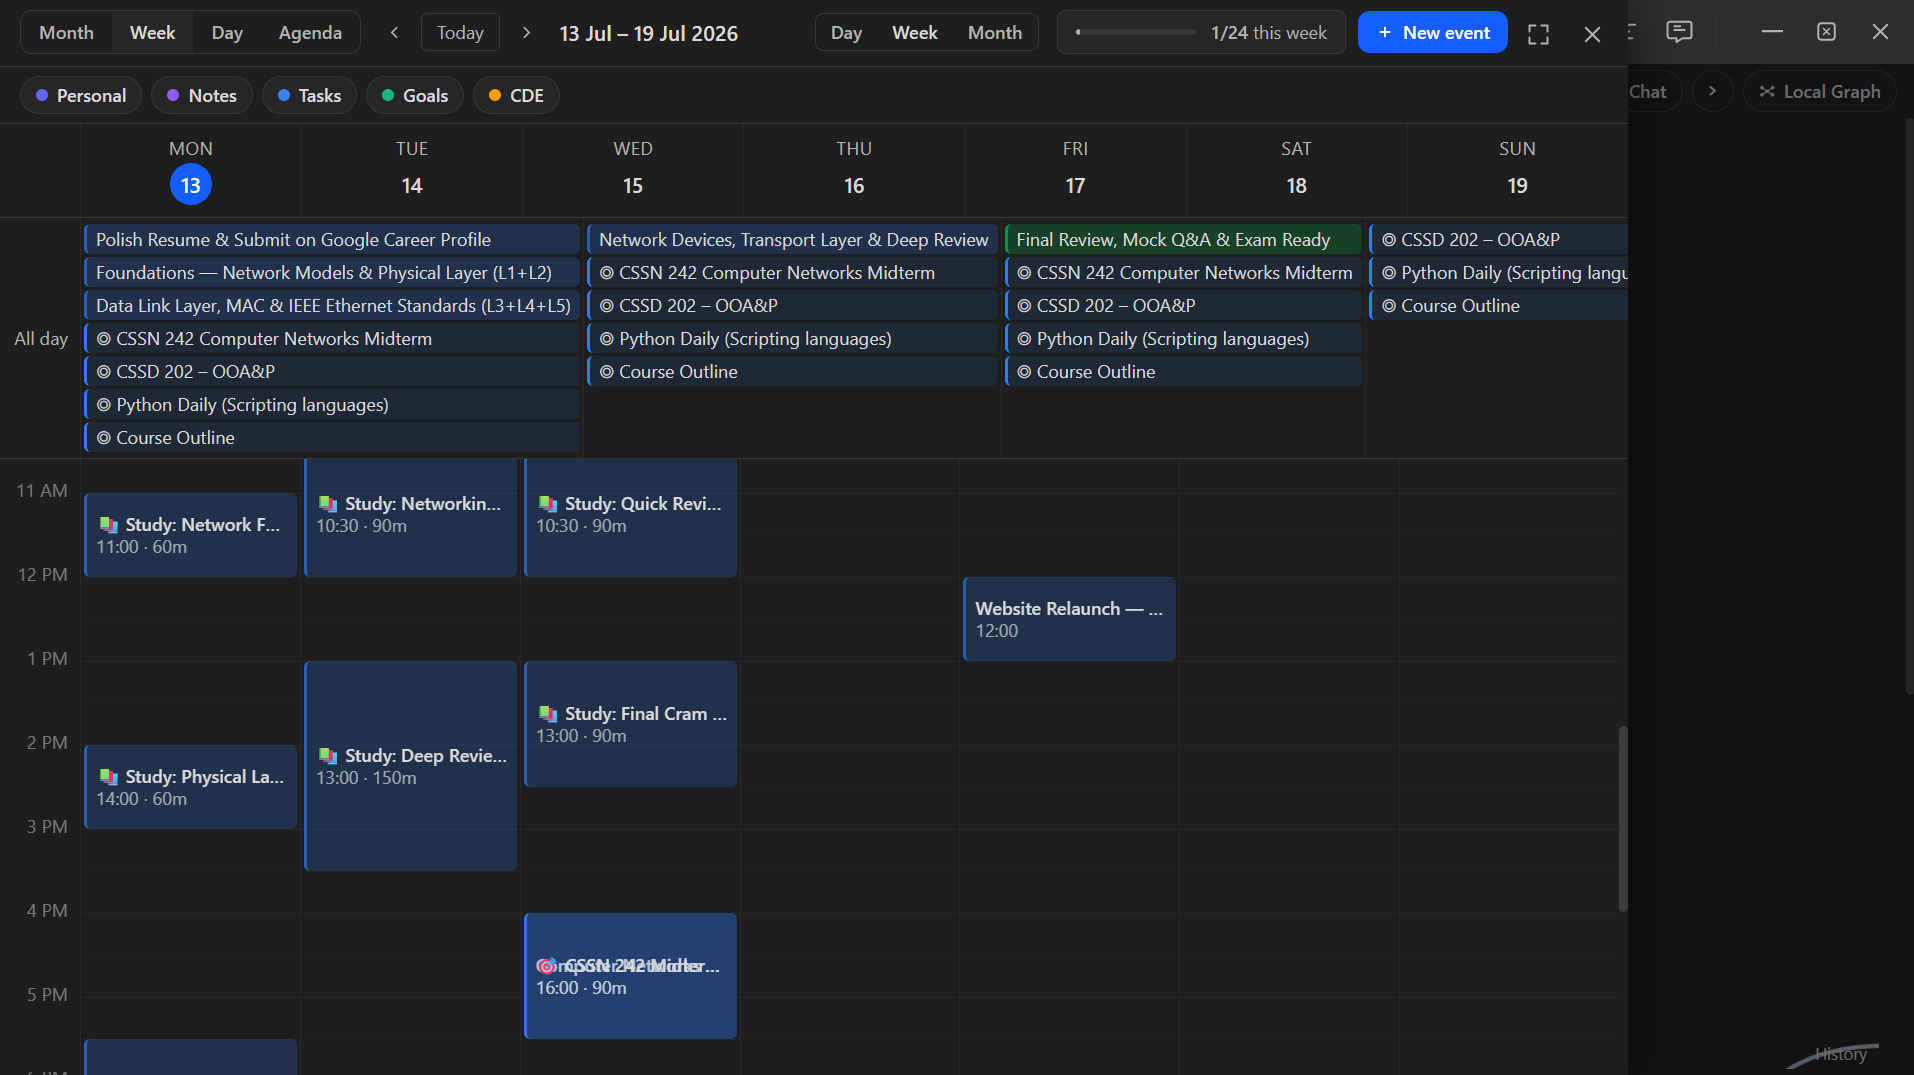Toggle the Personal calendar filter
Viewport: 1914px width, 1075px height.
tap(81, 95)
